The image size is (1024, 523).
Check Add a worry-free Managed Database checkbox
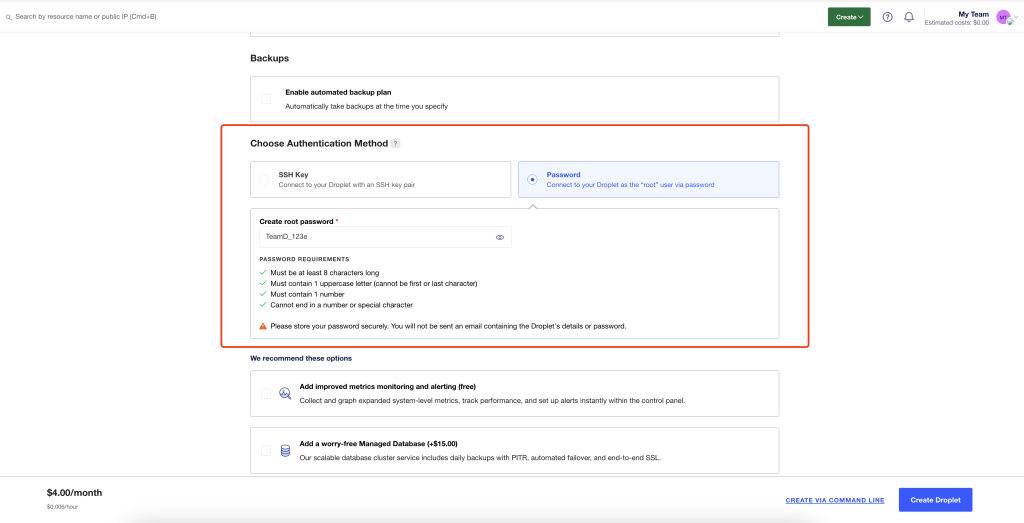266,451
